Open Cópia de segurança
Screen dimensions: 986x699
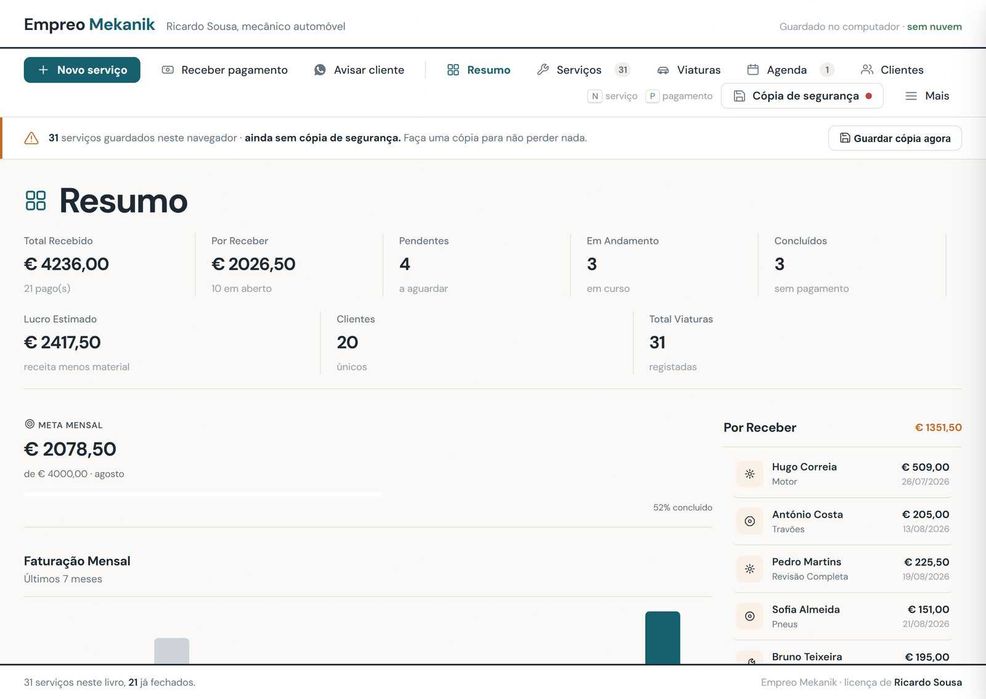coord(802,96)
